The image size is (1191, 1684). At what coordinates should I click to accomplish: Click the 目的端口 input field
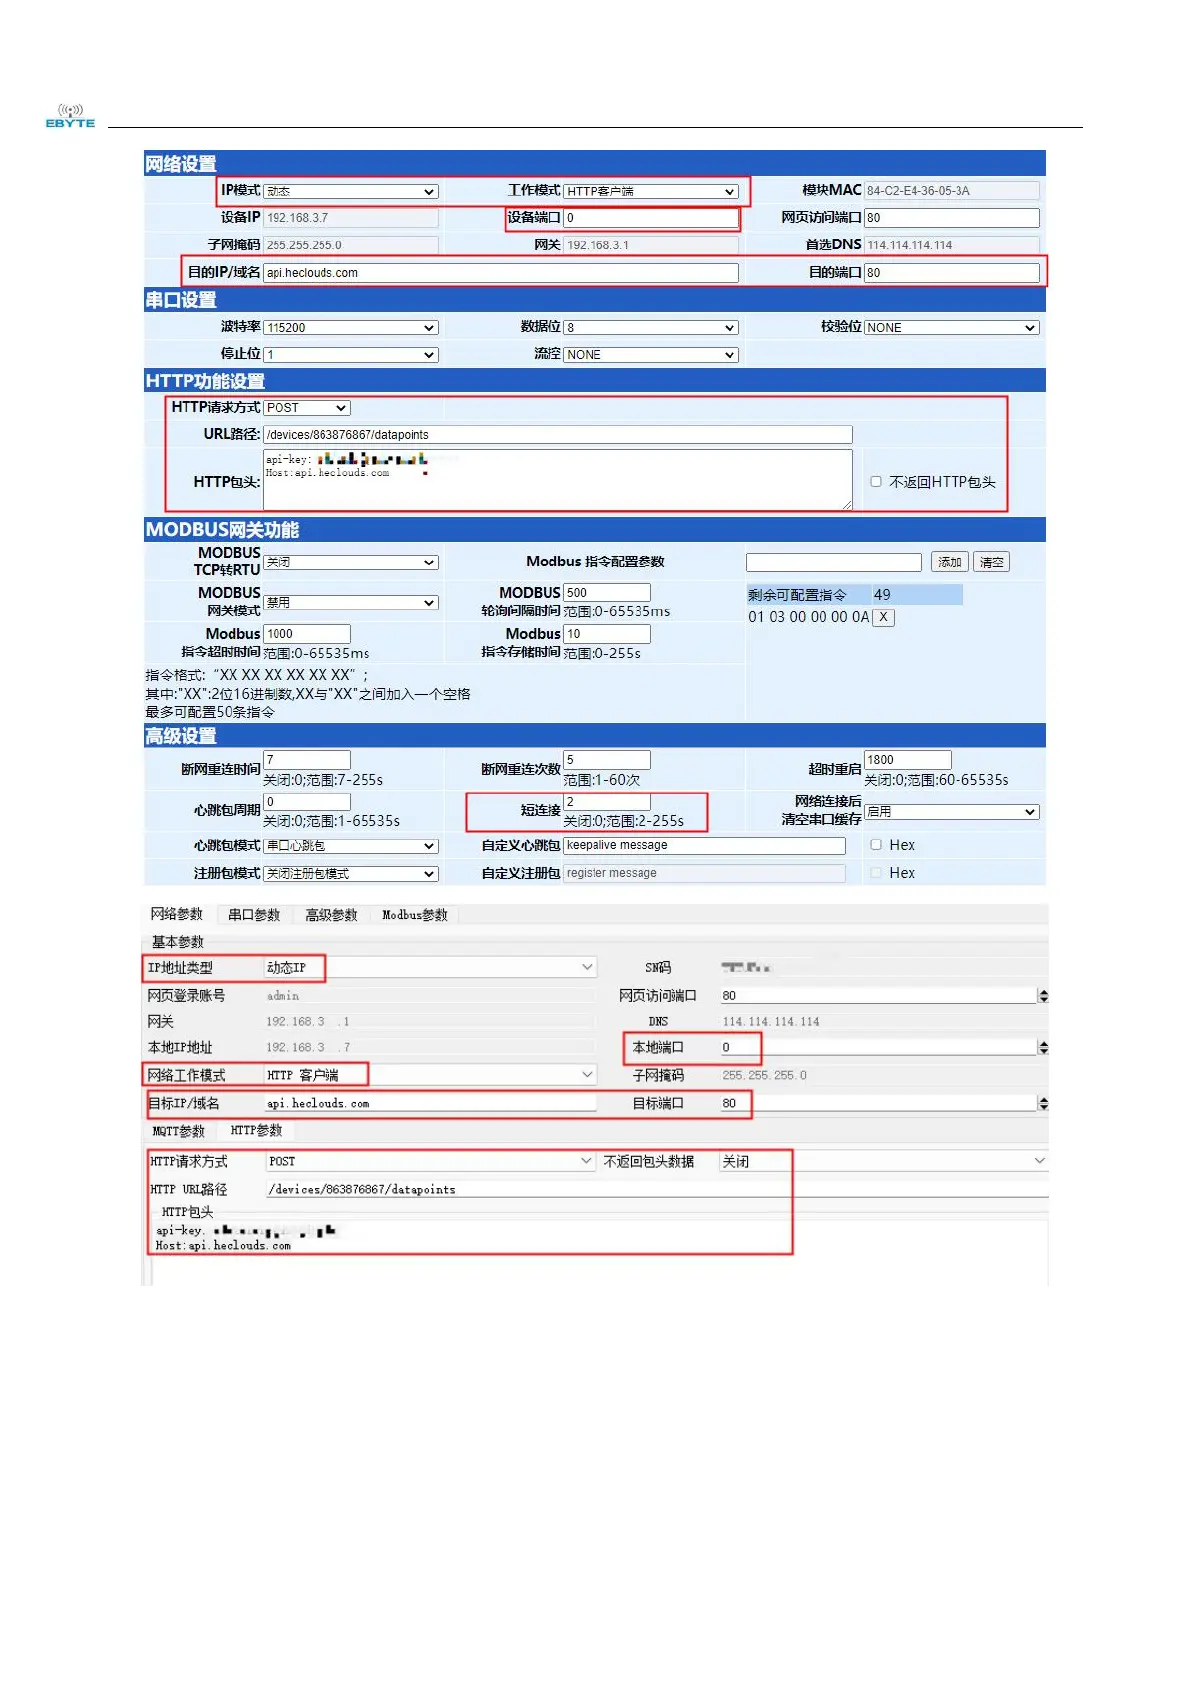[x=952, y=272]
